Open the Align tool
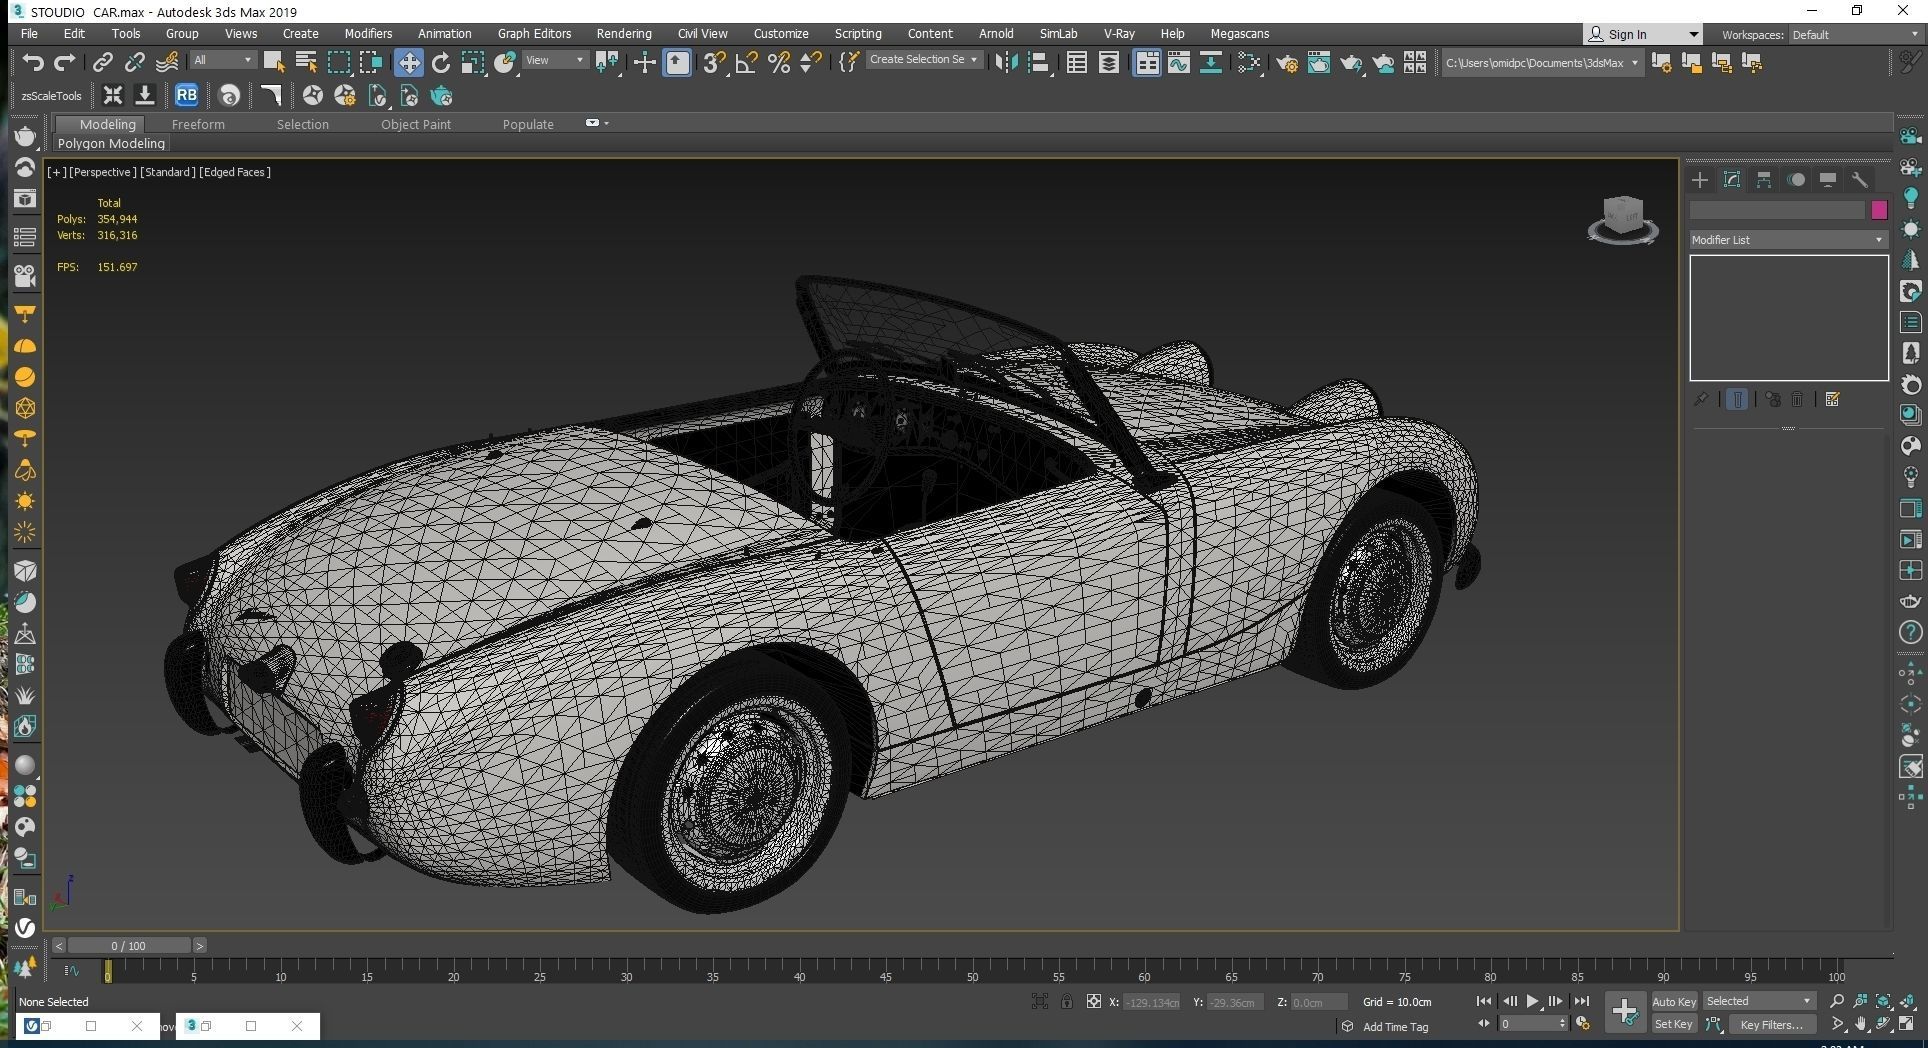1928x1048 pixels. click(1039, 63)
